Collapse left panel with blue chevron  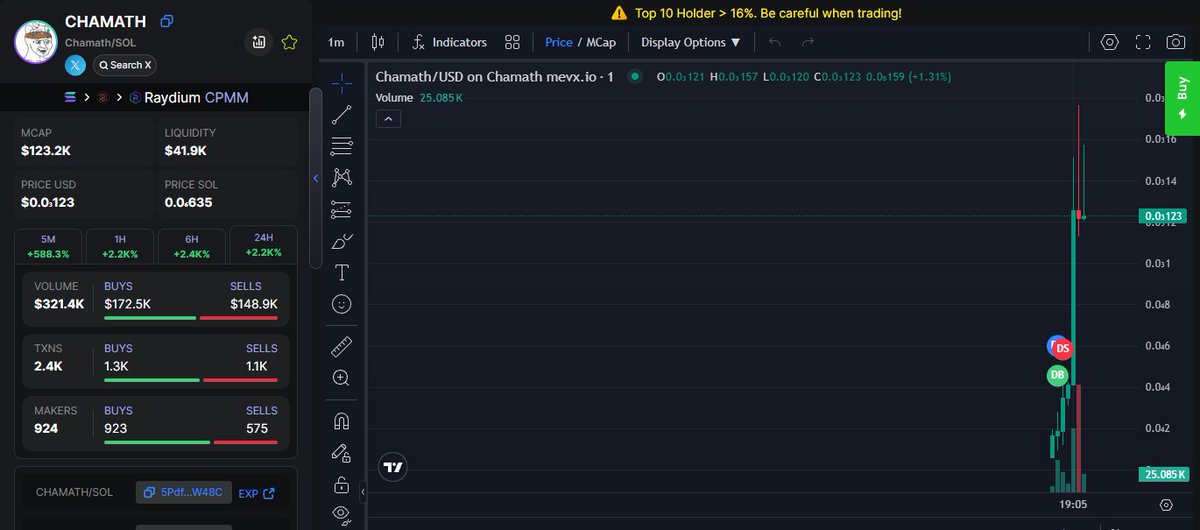(316, 178)
